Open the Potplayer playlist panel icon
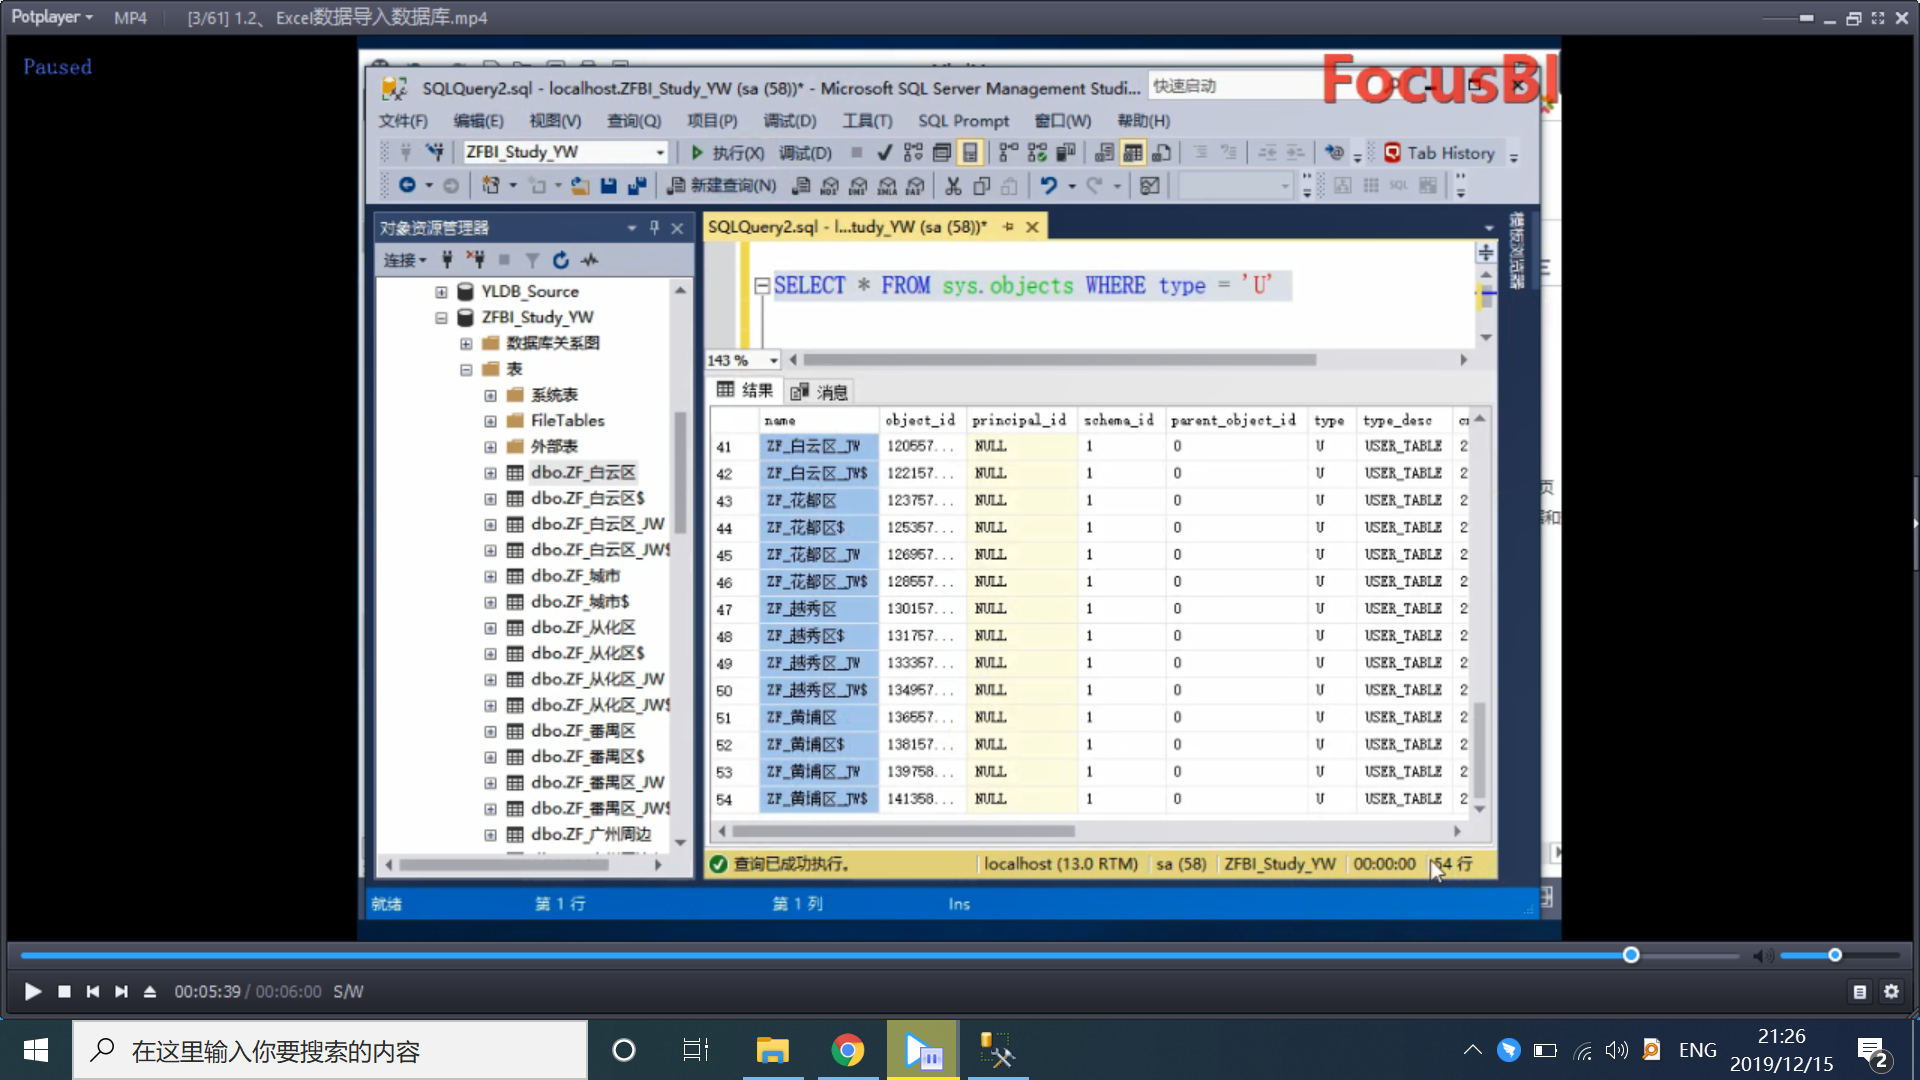This screenshot has height=1080, width=1920. coord(1859,991)
